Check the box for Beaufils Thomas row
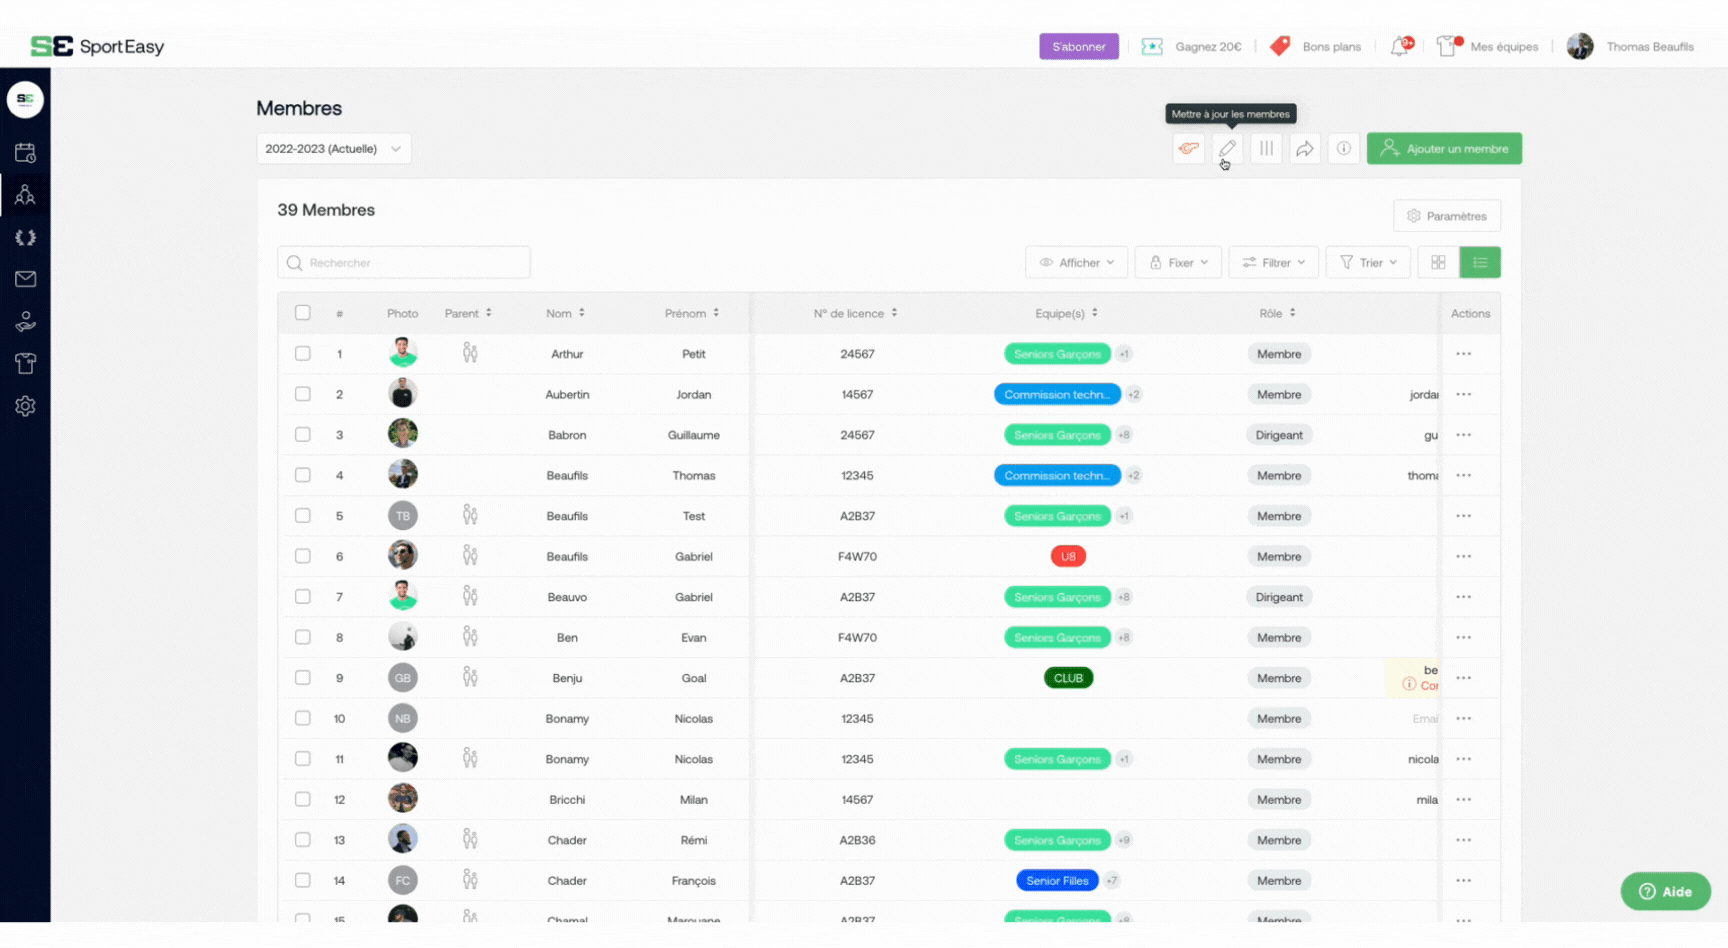 (x=303, y=475)
